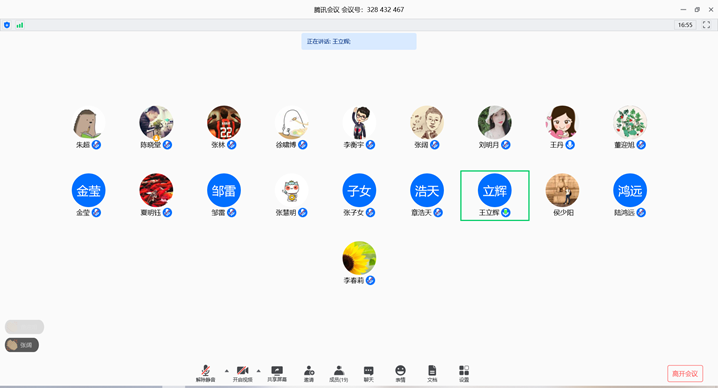Click muted mic icon beside 张子女
The width and height of the screenshot is (718, 388).
[370, 213]
